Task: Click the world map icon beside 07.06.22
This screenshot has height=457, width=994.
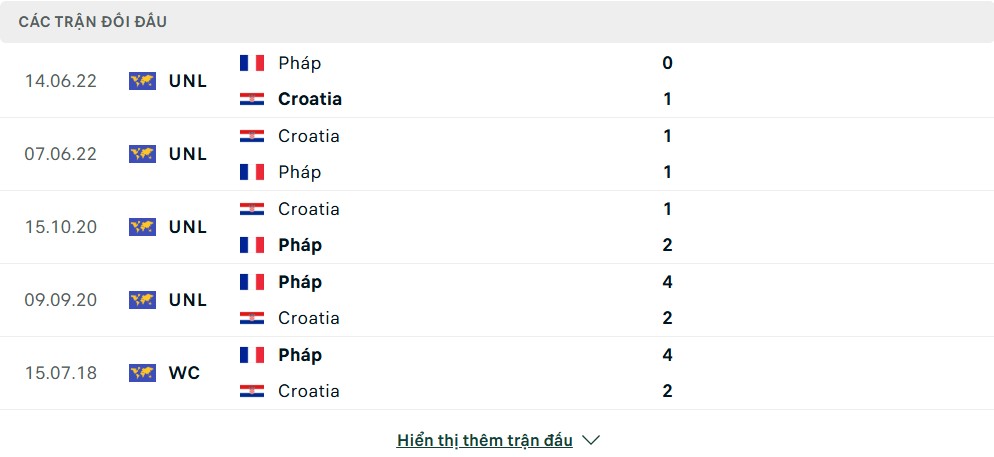Action: [x=142, y=154]
